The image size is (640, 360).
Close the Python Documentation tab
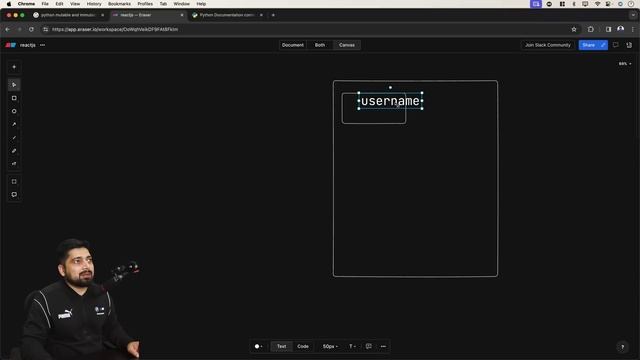click(261, 15)
